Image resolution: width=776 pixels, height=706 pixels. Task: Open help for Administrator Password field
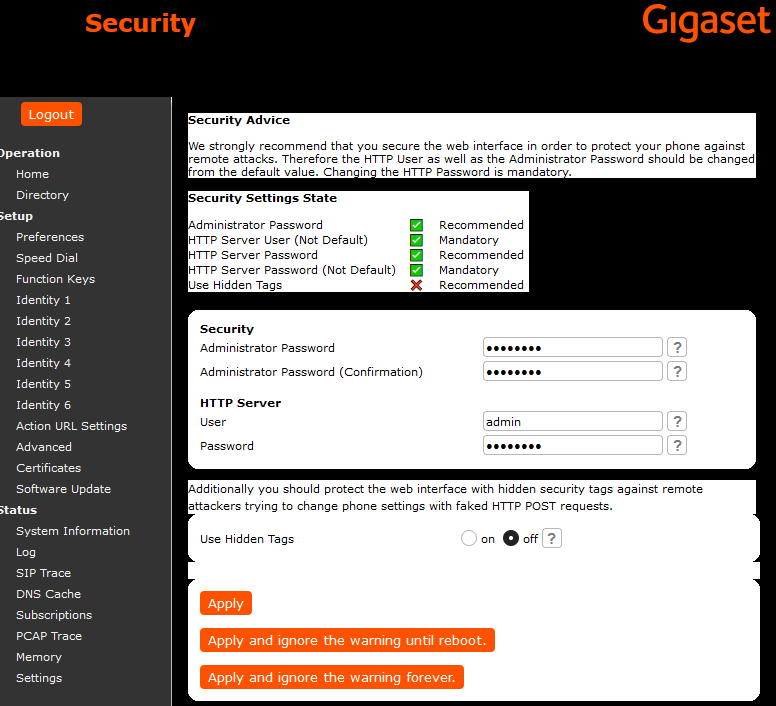point(677,347)
